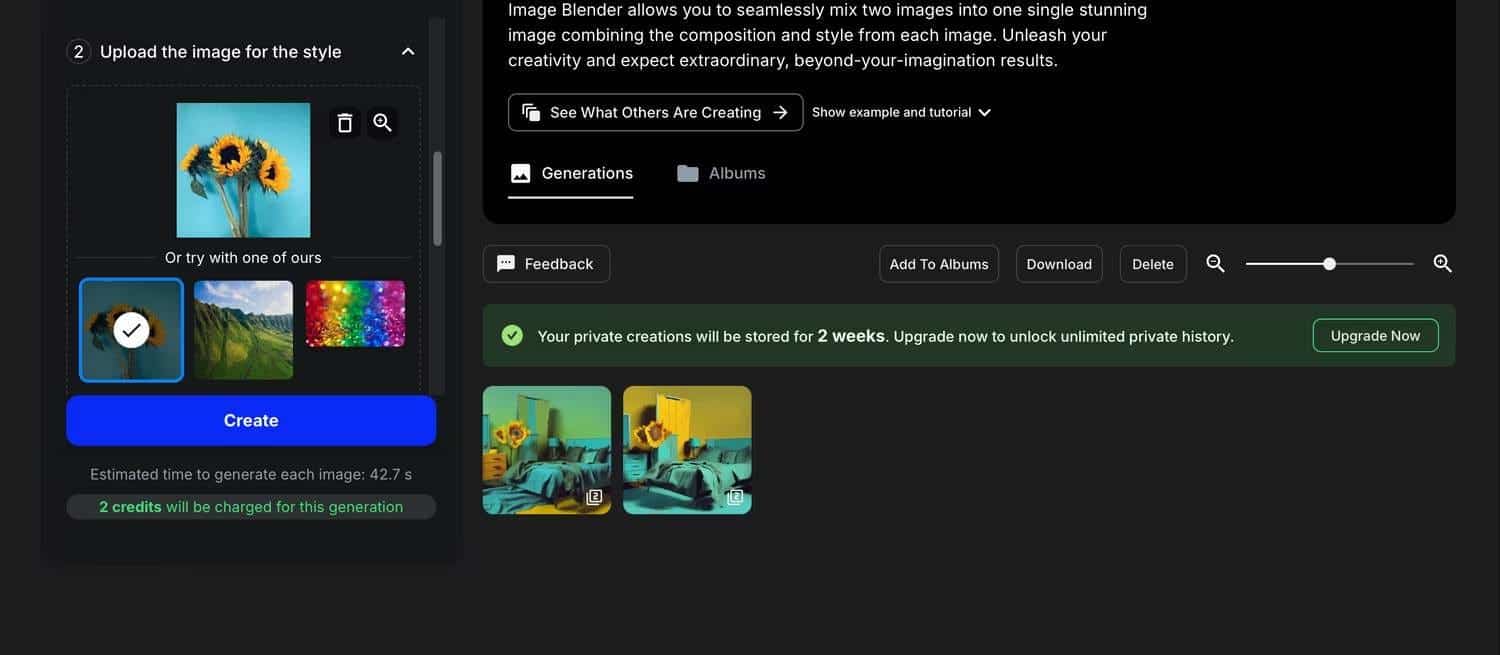
Task: Collapse the Upload style image section
Action: tap(408, 52)
